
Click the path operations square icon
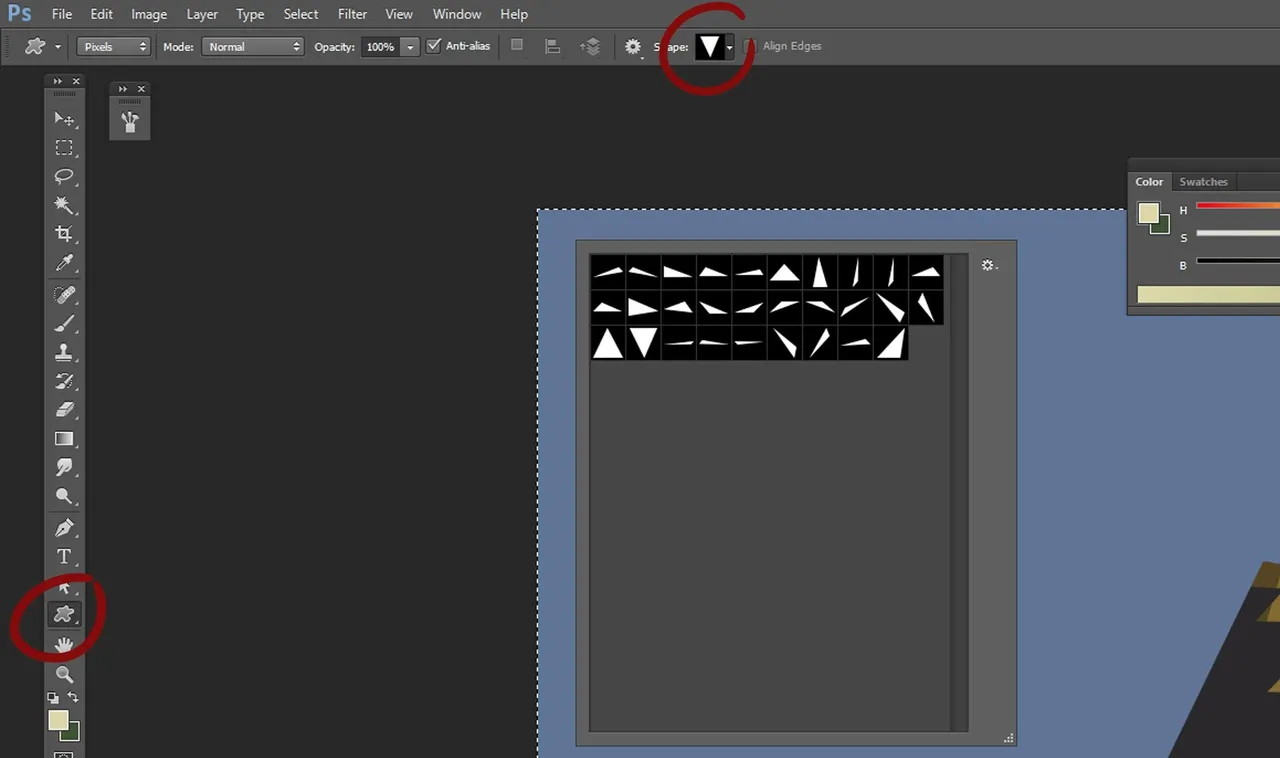(x=516, y=45)
